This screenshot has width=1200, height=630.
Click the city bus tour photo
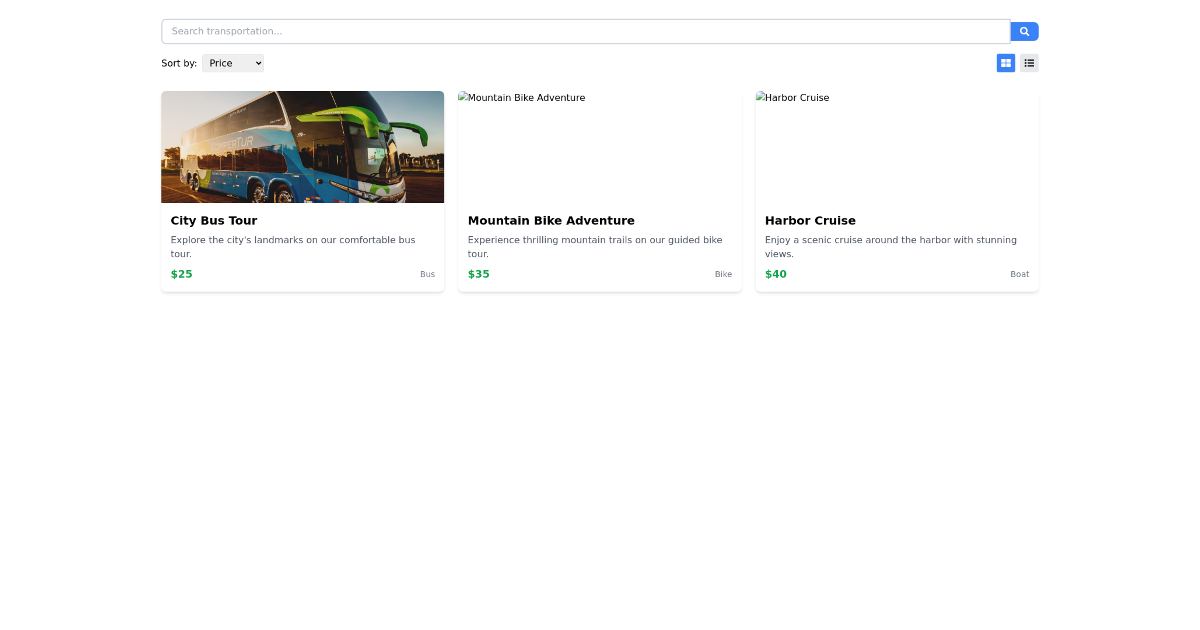[x=302, y=146]
